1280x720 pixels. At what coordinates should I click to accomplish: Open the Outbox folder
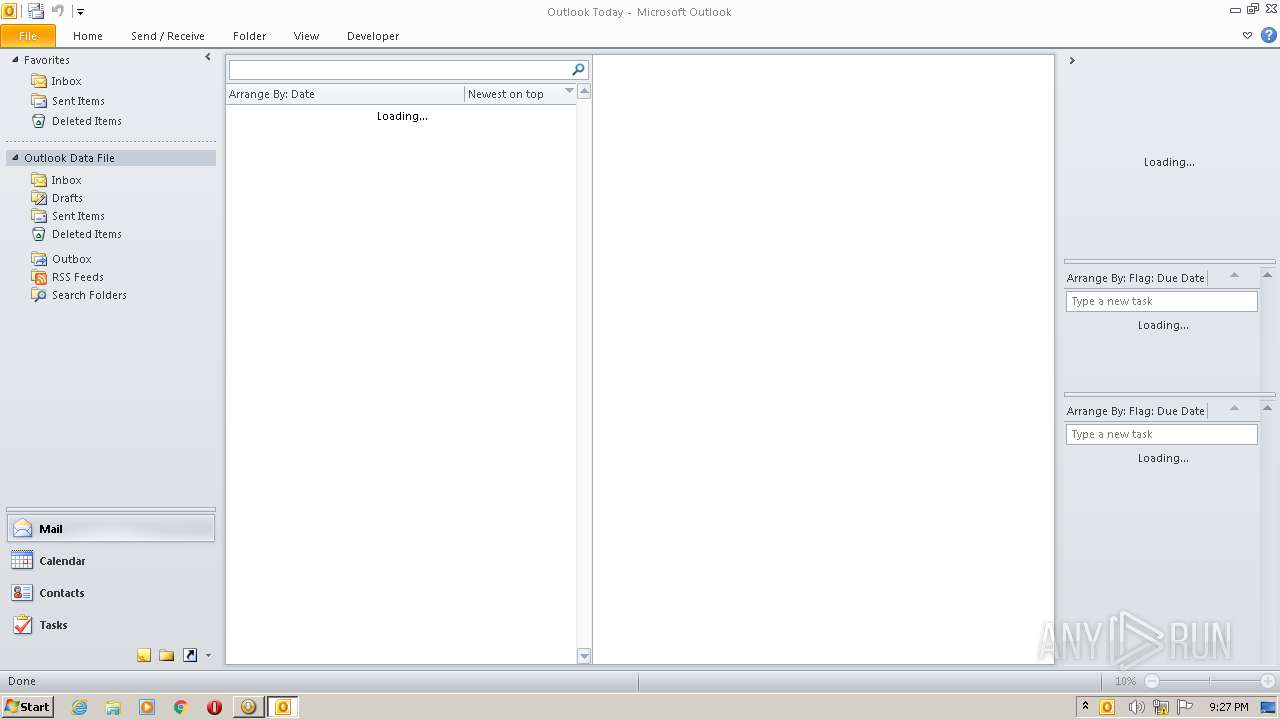pyautogui.click(x=72, y=259)
